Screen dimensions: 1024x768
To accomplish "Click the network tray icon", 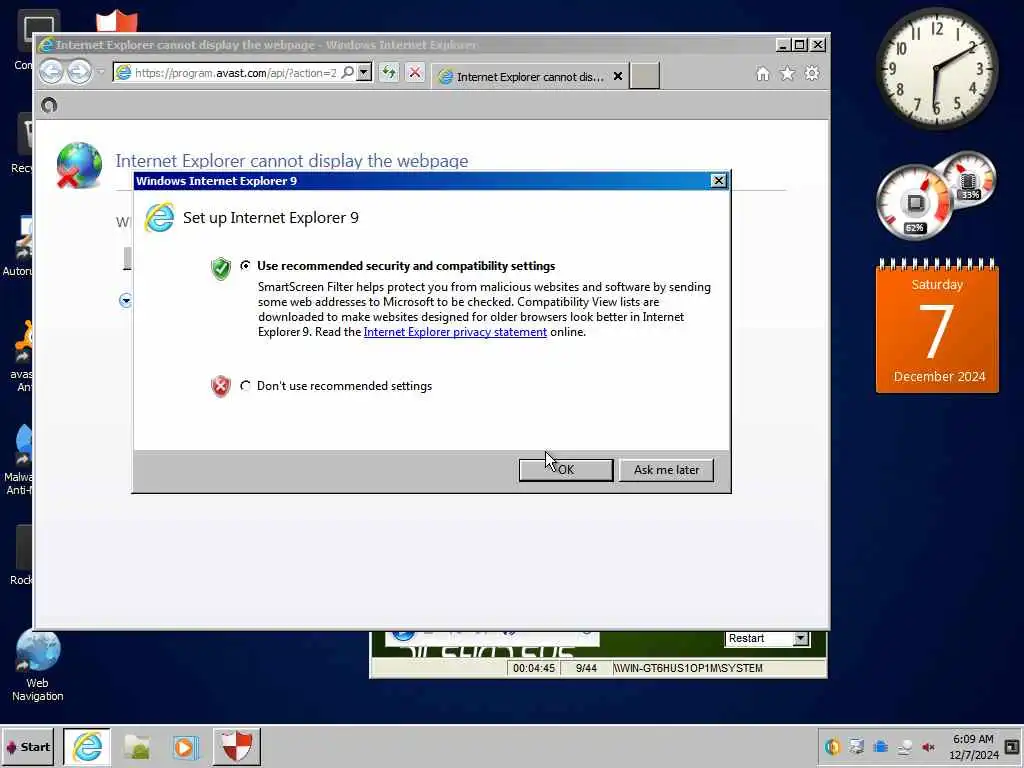I will 904,746.
